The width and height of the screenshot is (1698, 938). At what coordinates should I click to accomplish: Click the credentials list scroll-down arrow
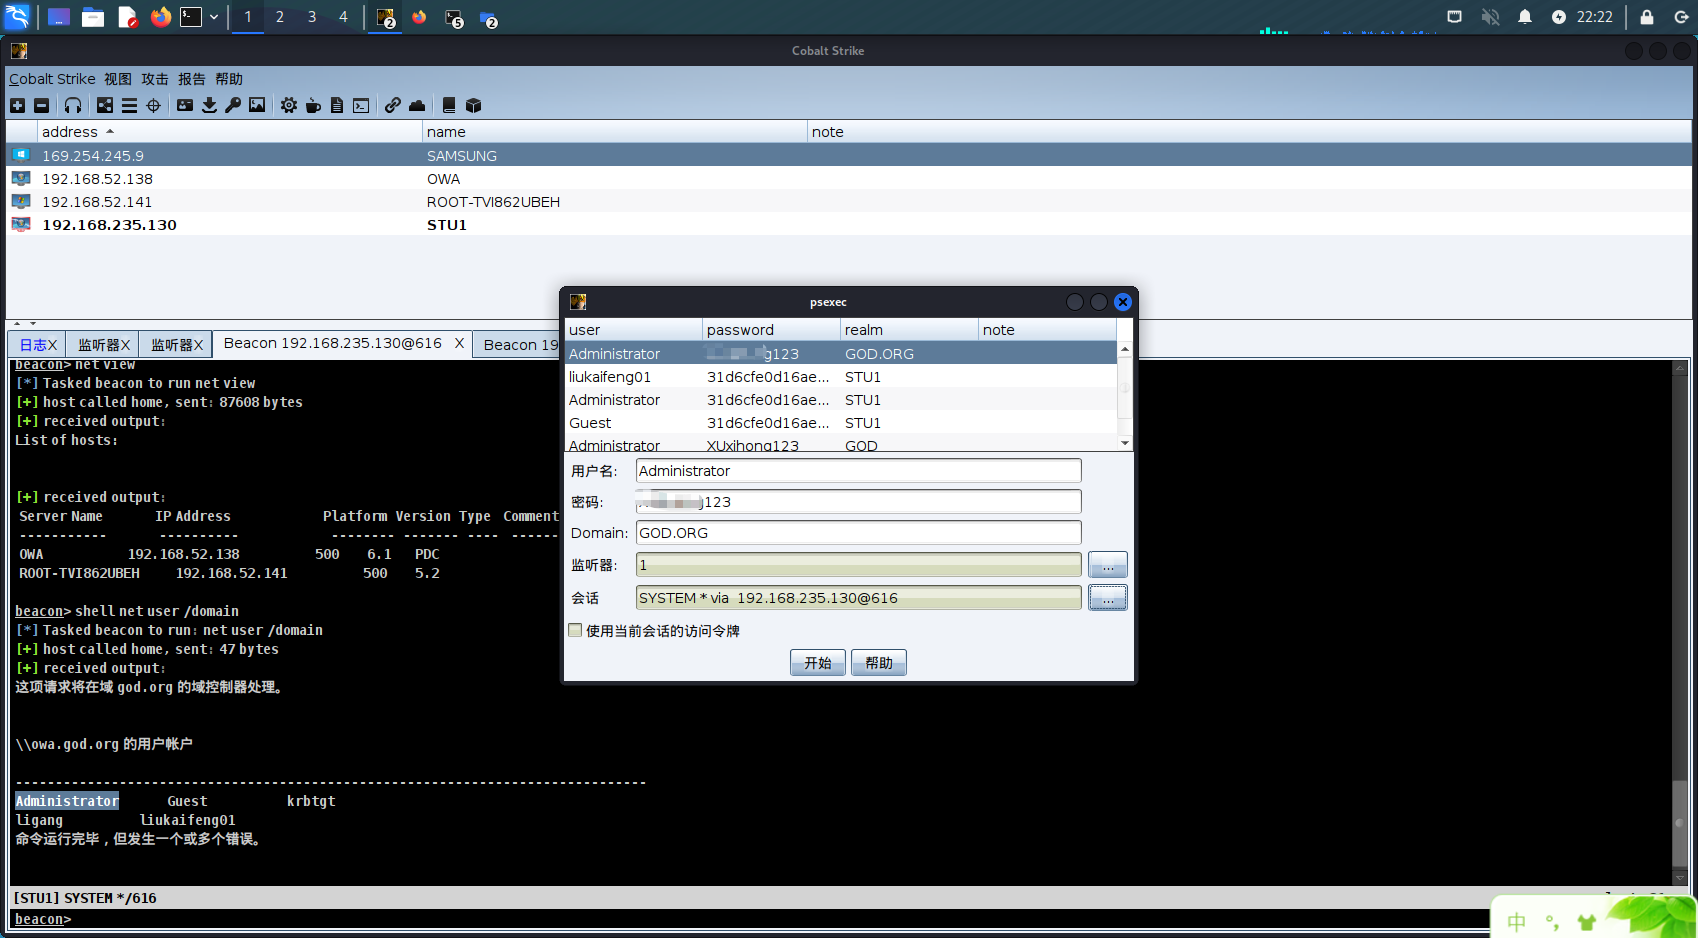tap(1125, 443)
